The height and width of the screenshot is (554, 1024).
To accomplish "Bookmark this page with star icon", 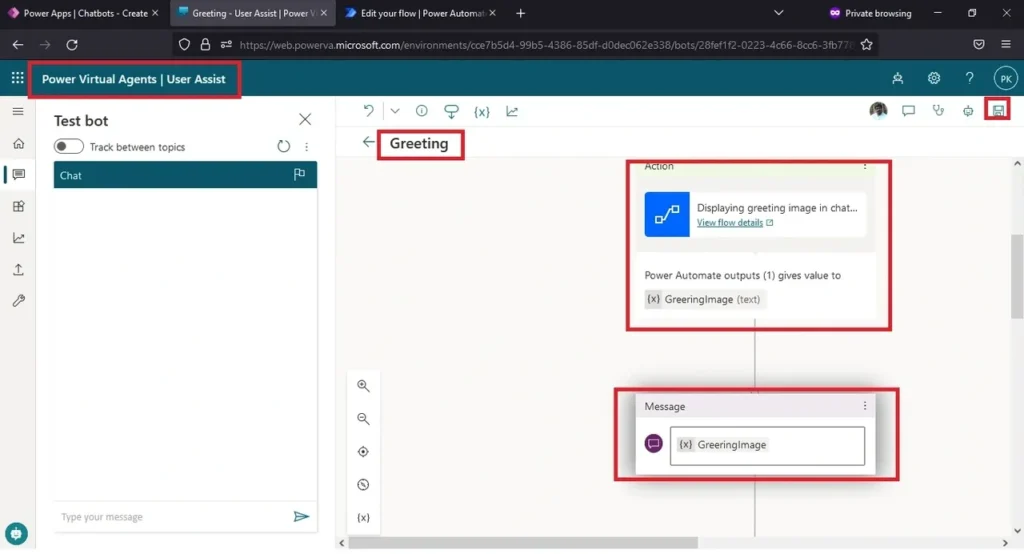I will (x=867, y=44).
